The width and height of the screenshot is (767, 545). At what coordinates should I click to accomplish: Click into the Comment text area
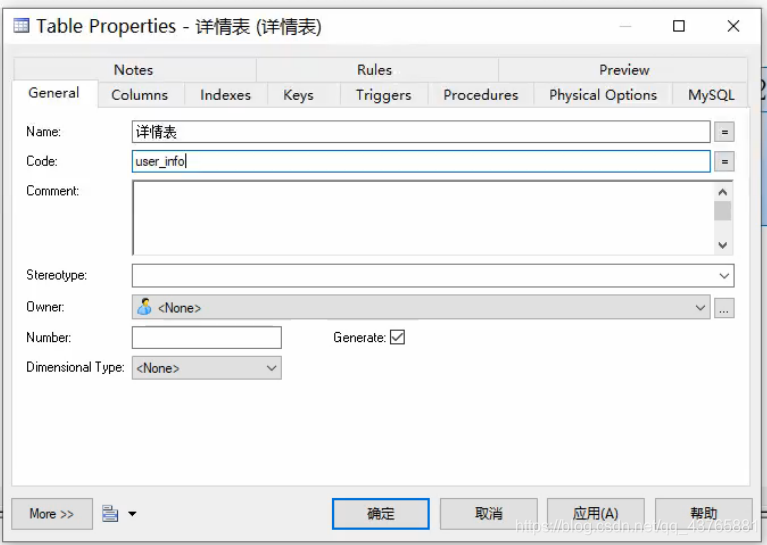coord(423,218)
